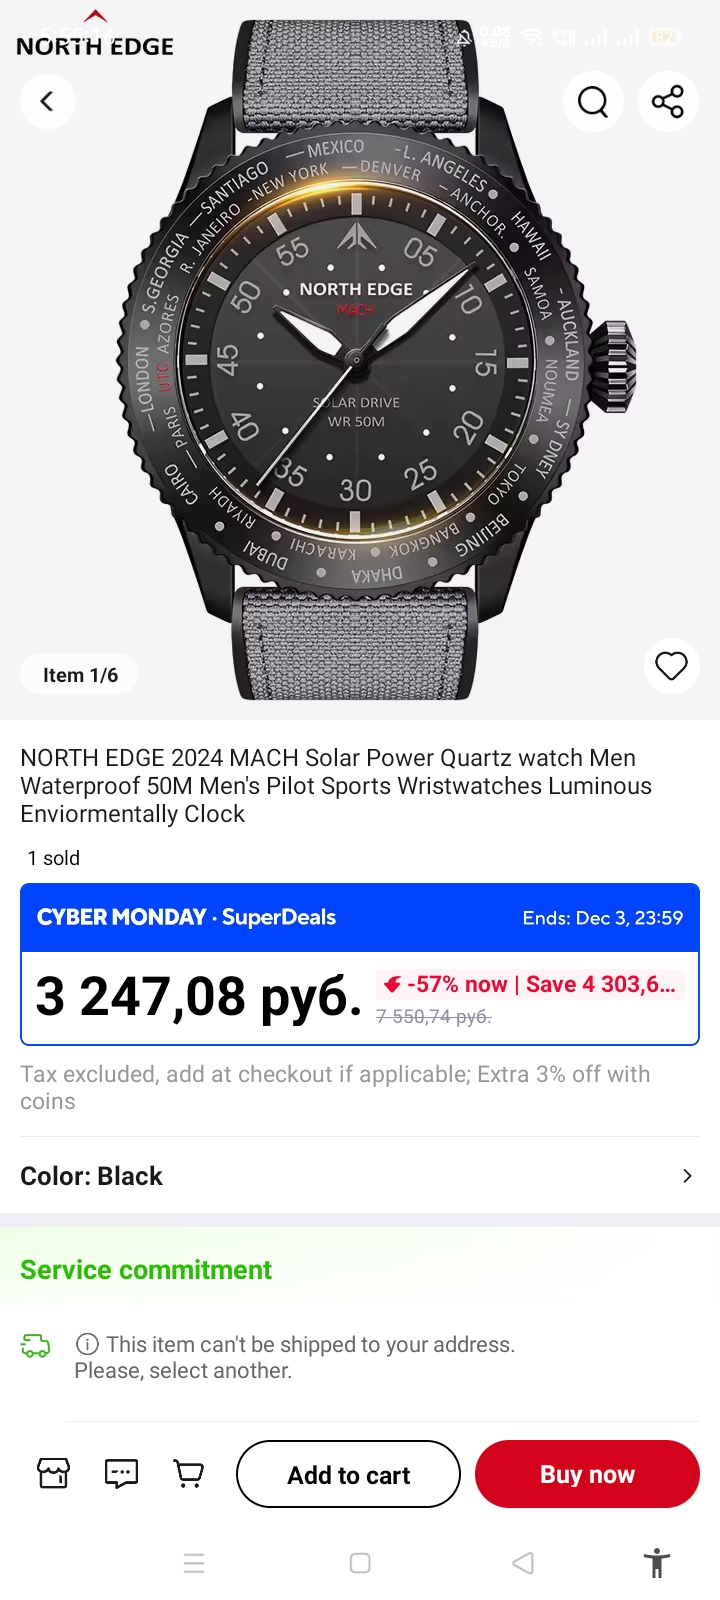Viewport: 720px width, 1600px height.
Task: Tap the Item 1/6 image counter
Action: (x=80, y=675)
